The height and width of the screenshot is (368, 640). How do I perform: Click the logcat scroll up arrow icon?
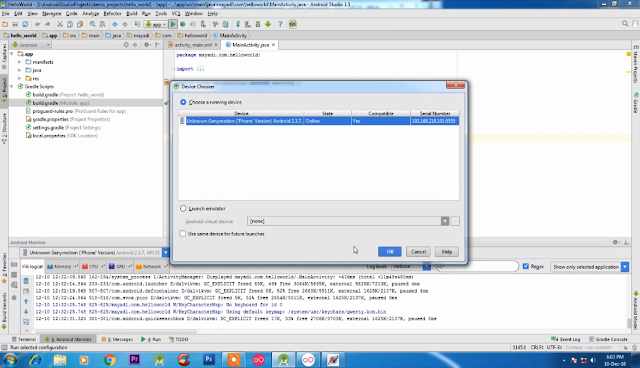point(26,301)
